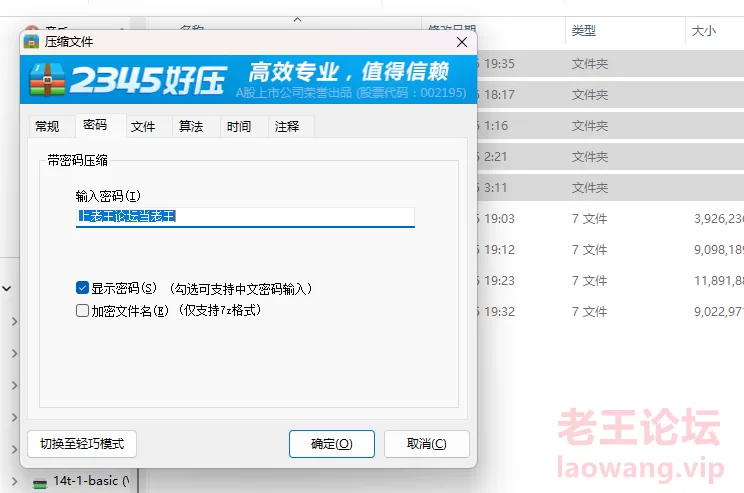Select the 文件夹 row dated 19:35
This screenshot has height=493, width=744.
coord(610,64)
